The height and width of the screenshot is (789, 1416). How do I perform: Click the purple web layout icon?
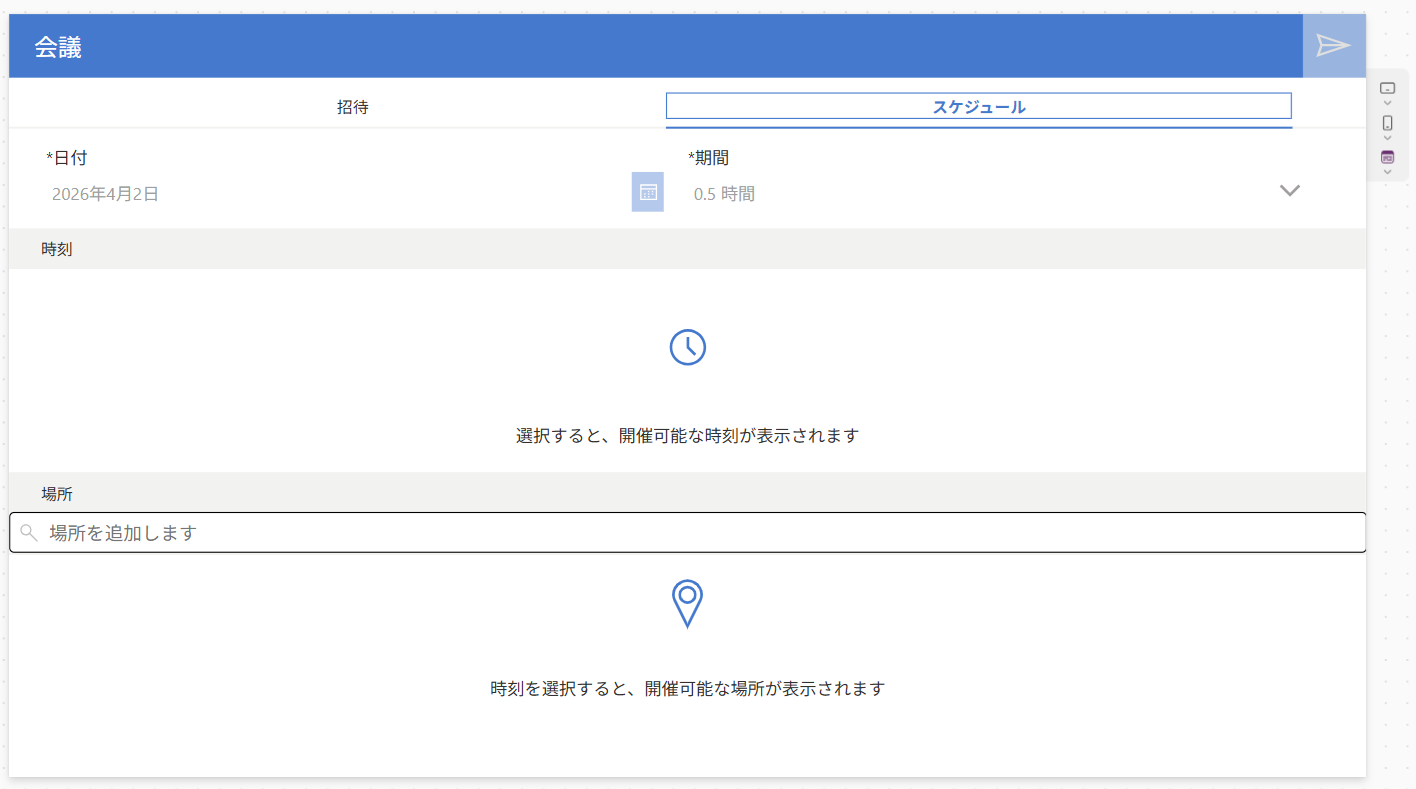[x=1387, y=157]
